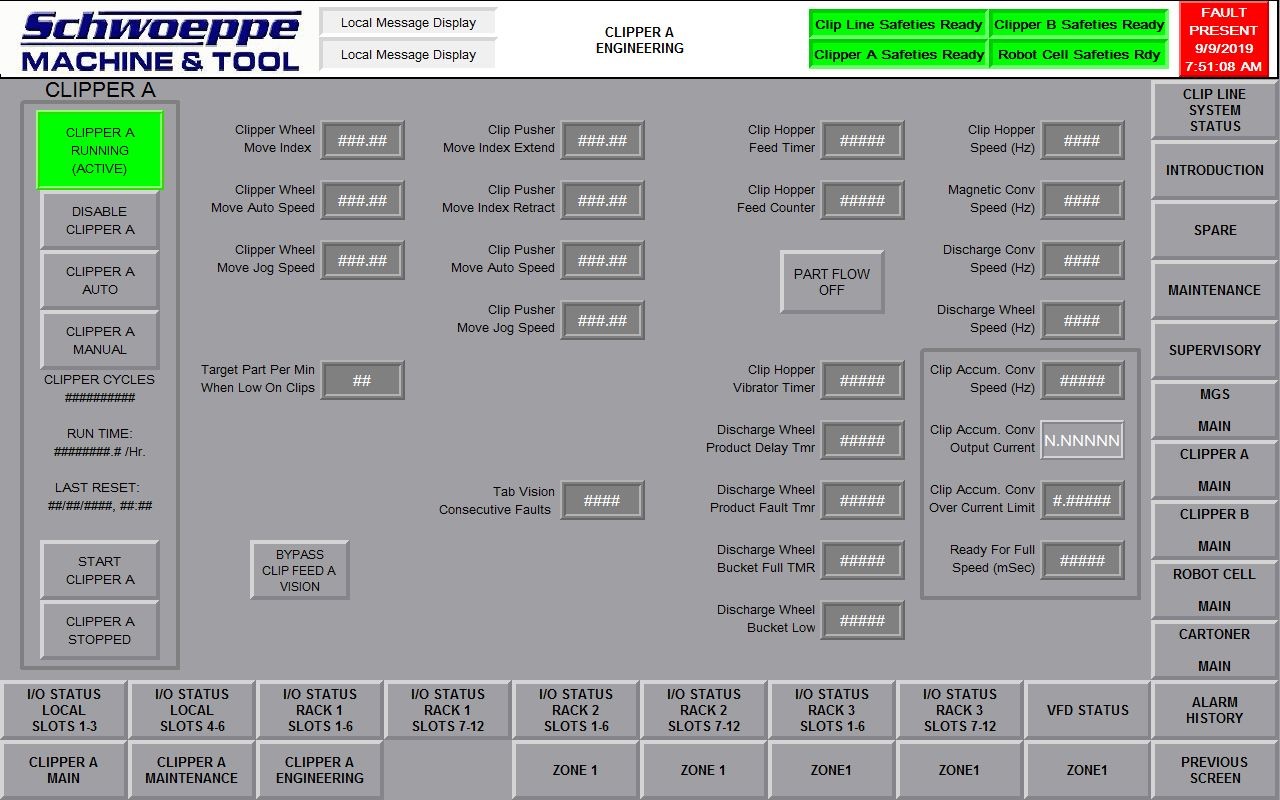Edit Ready For Full Speed (mSec) value
The image size is (1280, 800).
1082,561
